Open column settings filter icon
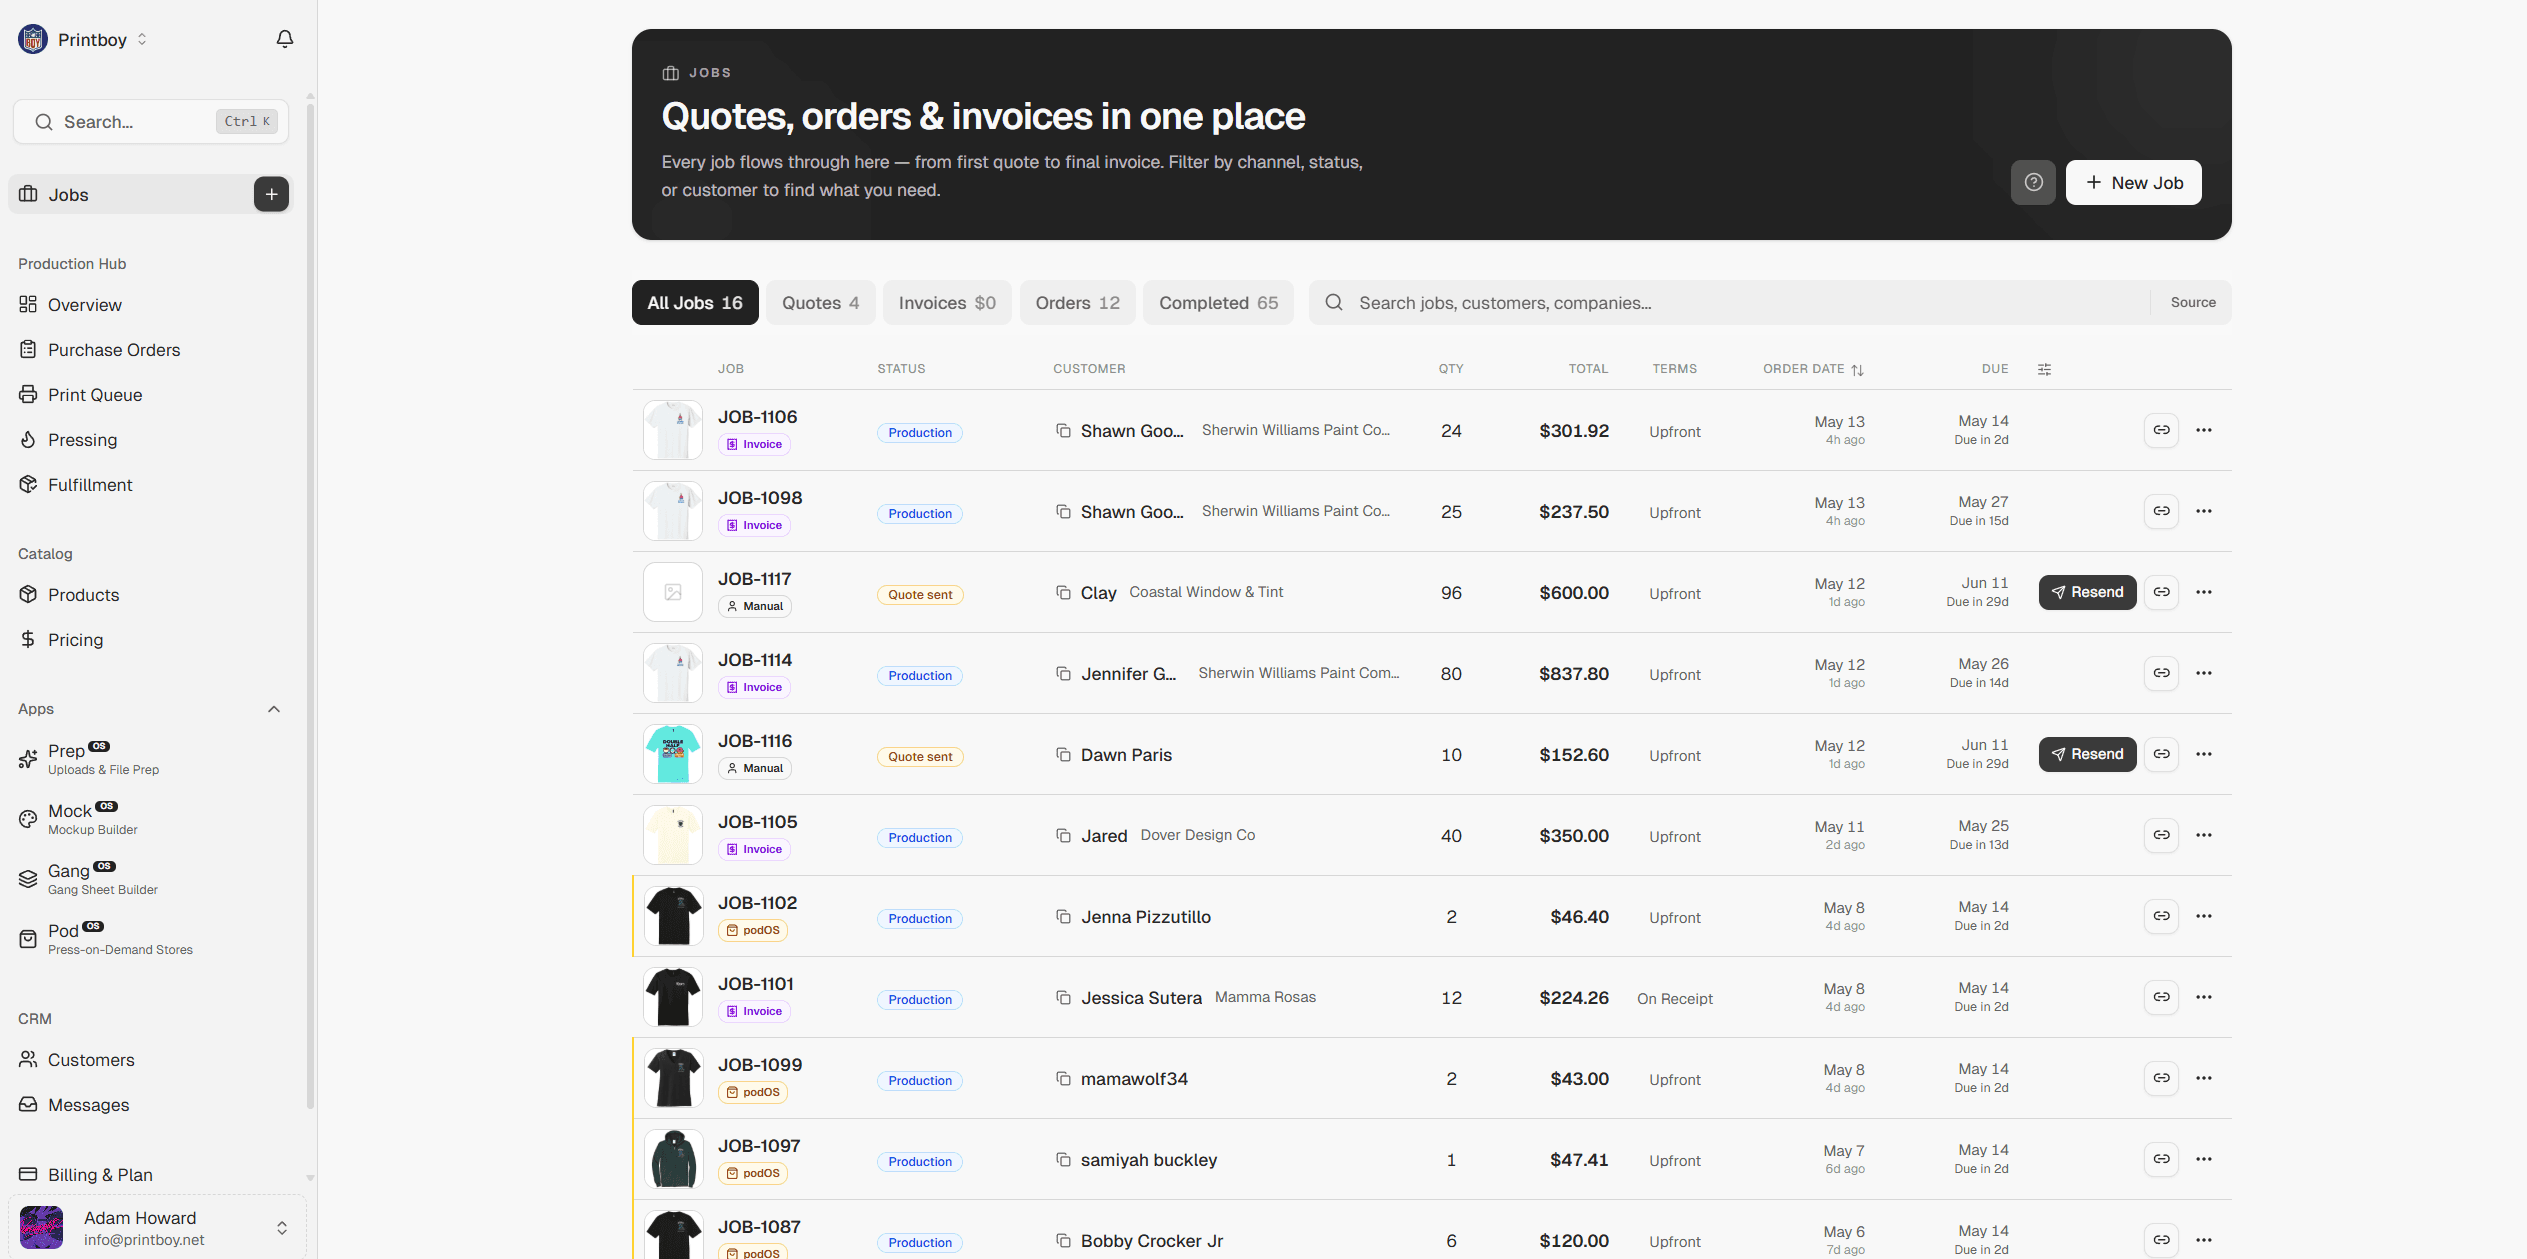The width and height of the screenshot is (2527, 1259). point(2044,369)
